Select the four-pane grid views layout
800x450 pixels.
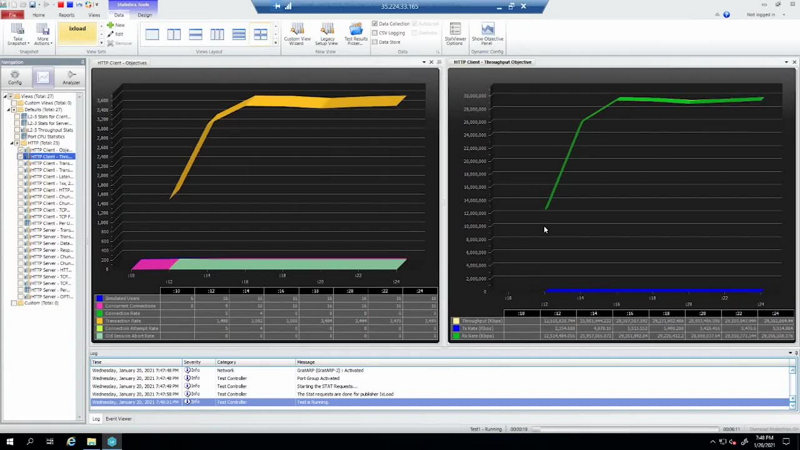[x=260, y=34]
